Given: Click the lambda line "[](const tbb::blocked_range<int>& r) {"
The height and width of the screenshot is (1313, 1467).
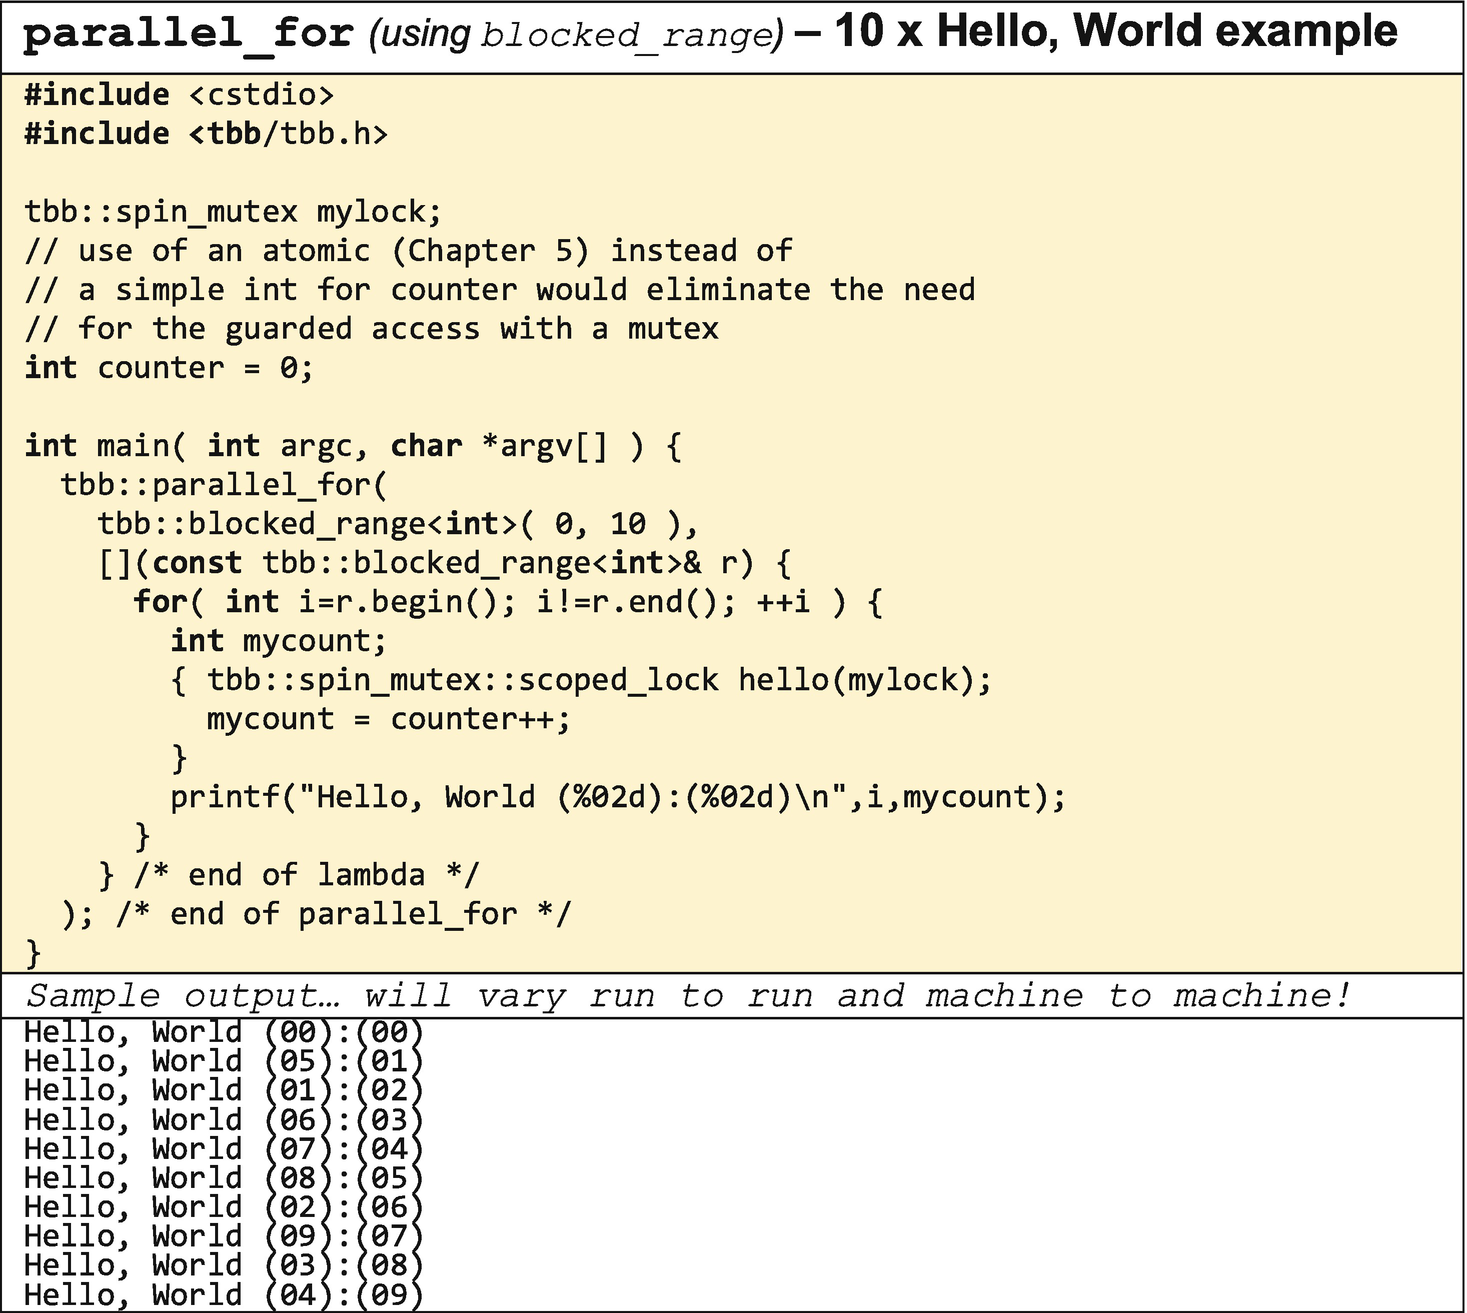Looking at the screenshot, I should tap(445, 563).
